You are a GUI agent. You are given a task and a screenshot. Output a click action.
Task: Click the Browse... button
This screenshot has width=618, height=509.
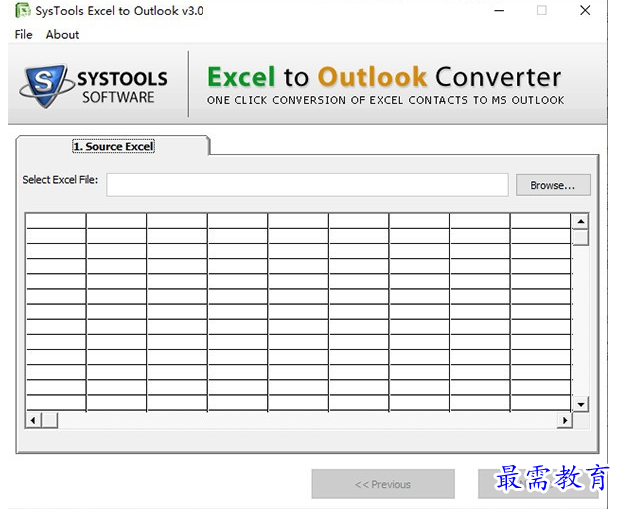click(x=553, y=185)
